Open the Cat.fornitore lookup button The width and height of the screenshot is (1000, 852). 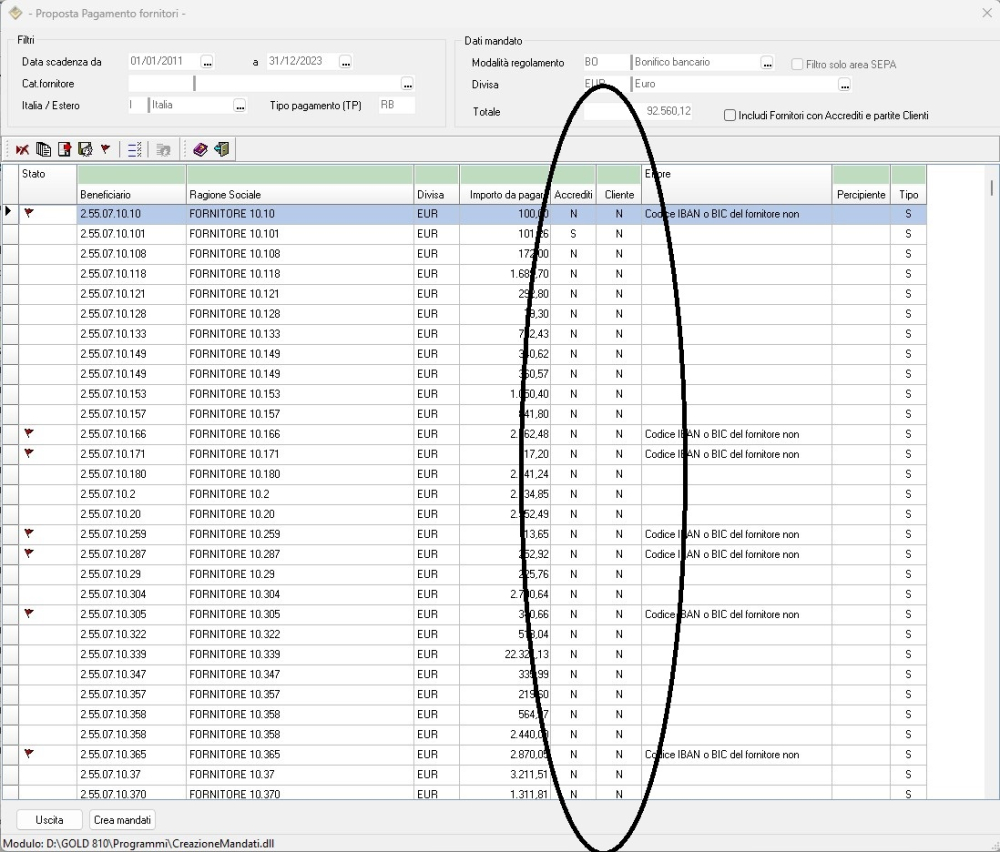tap(407, 84)
